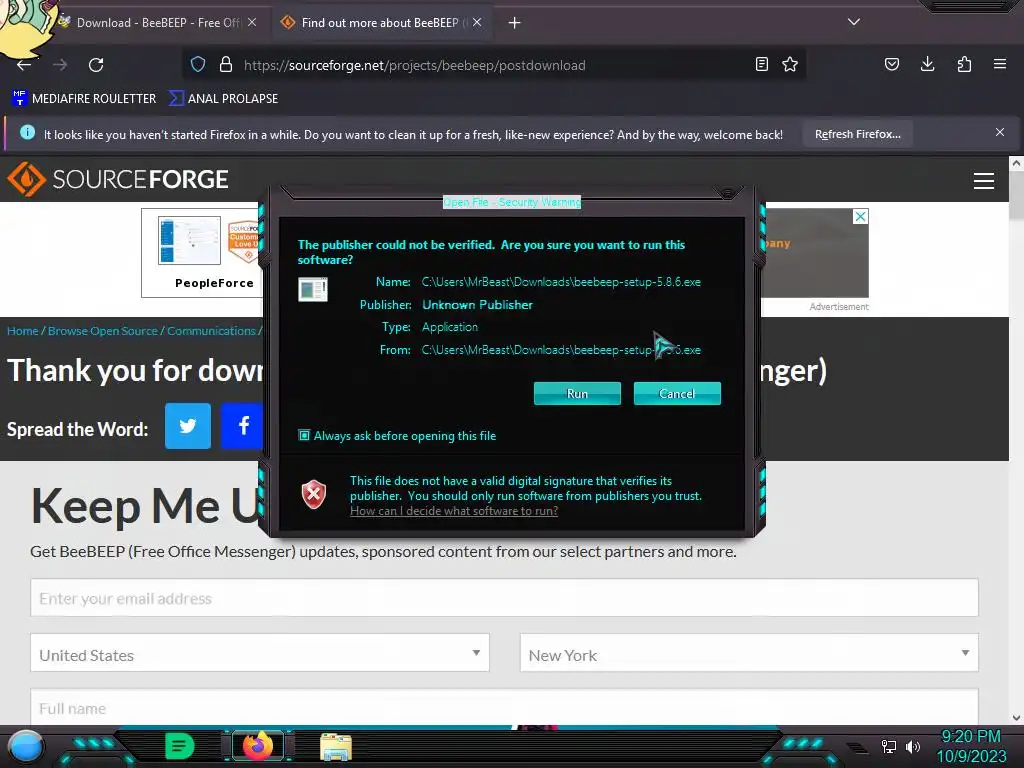Close the Find out more about BeeBEEP tab
Image resolution: width=1024 pixels, height=768 pixels.
(477, 22)
